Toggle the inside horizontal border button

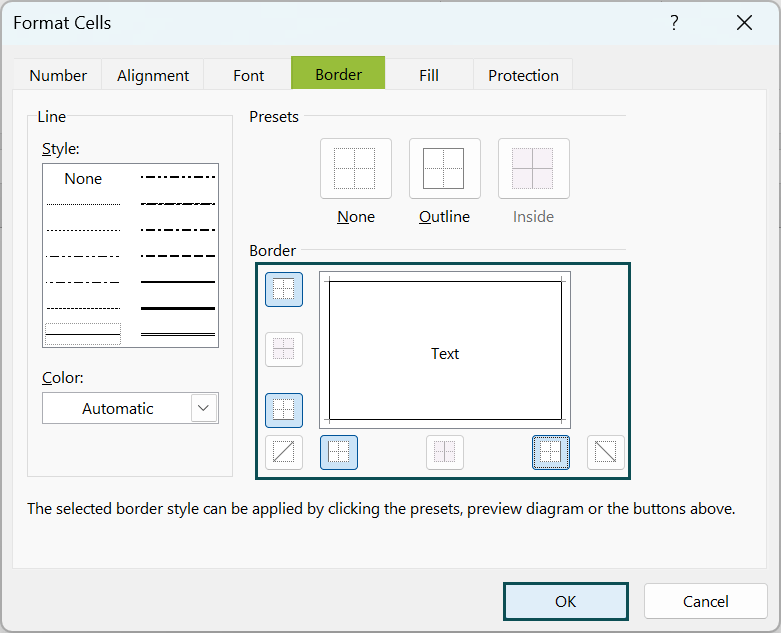pyautogui.click(x=284, y=350)
